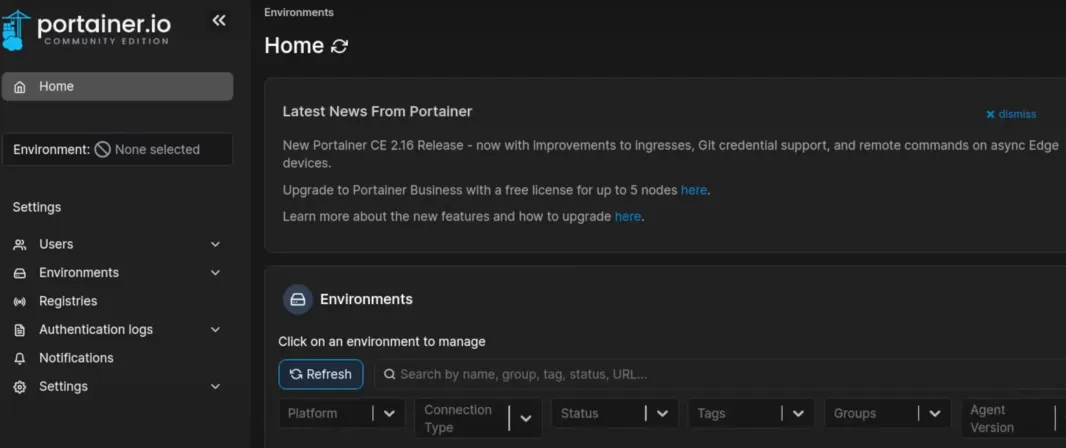Open the Status filter dropdown
The width and height of the screenshot is (1066, 448).
click(x=615, y=413)
